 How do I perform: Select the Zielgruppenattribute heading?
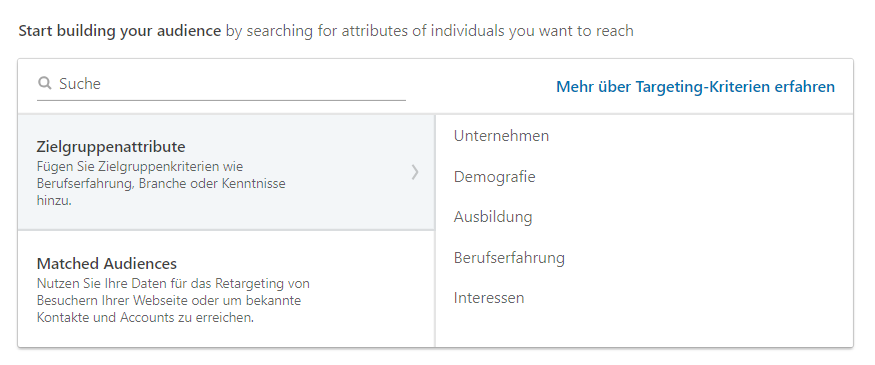click(x=111, y=146)
